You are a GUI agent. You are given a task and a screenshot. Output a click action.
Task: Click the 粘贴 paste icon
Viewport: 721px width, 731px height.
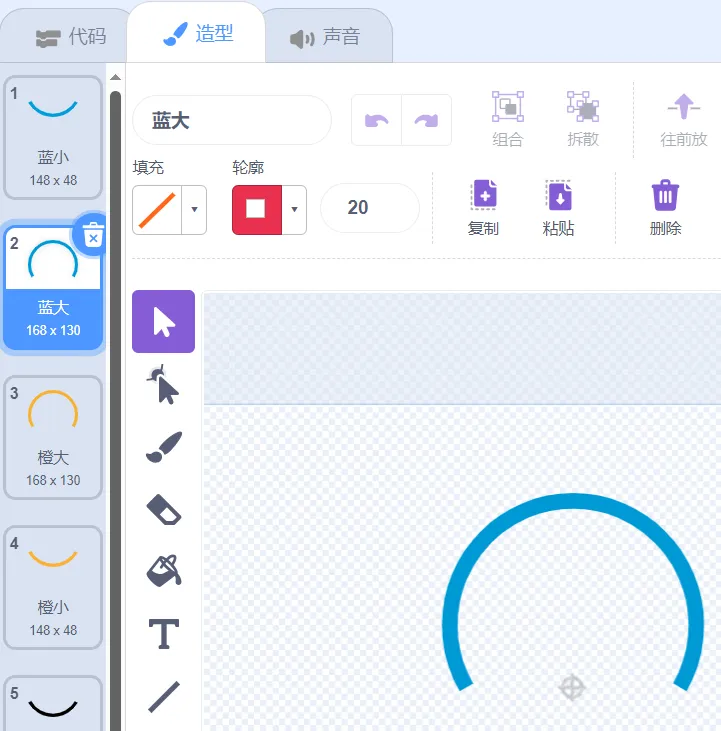pyautogui.click(x=558, y=194)
